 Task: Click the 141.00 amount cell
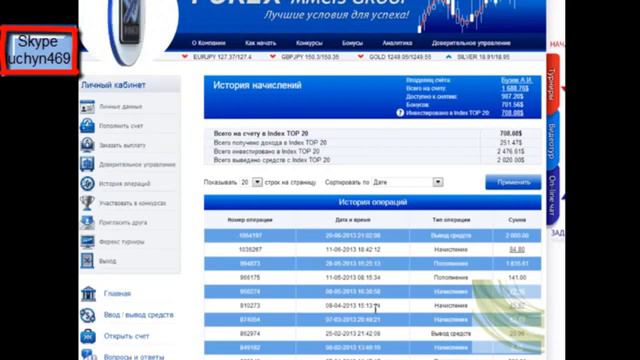click(517, 278)
